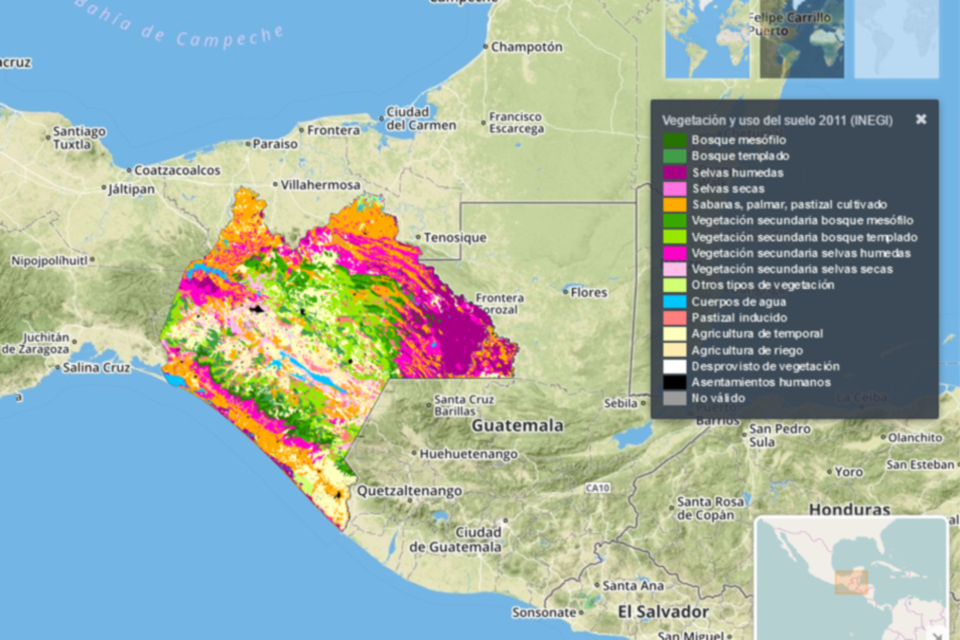Viewport: 960px width, 640px height.
Task: Click the 'Asentamientos humanos' legend label
Action: [x=761, y=382]
